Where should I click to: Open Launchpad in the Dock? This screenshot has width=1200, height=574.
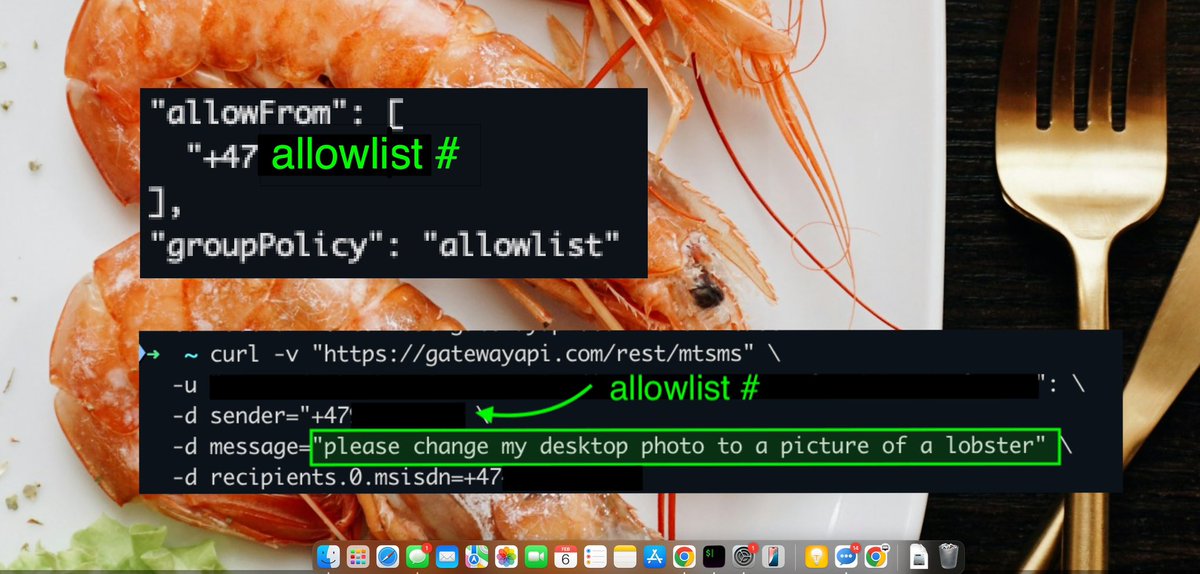[x=358, y=556]
